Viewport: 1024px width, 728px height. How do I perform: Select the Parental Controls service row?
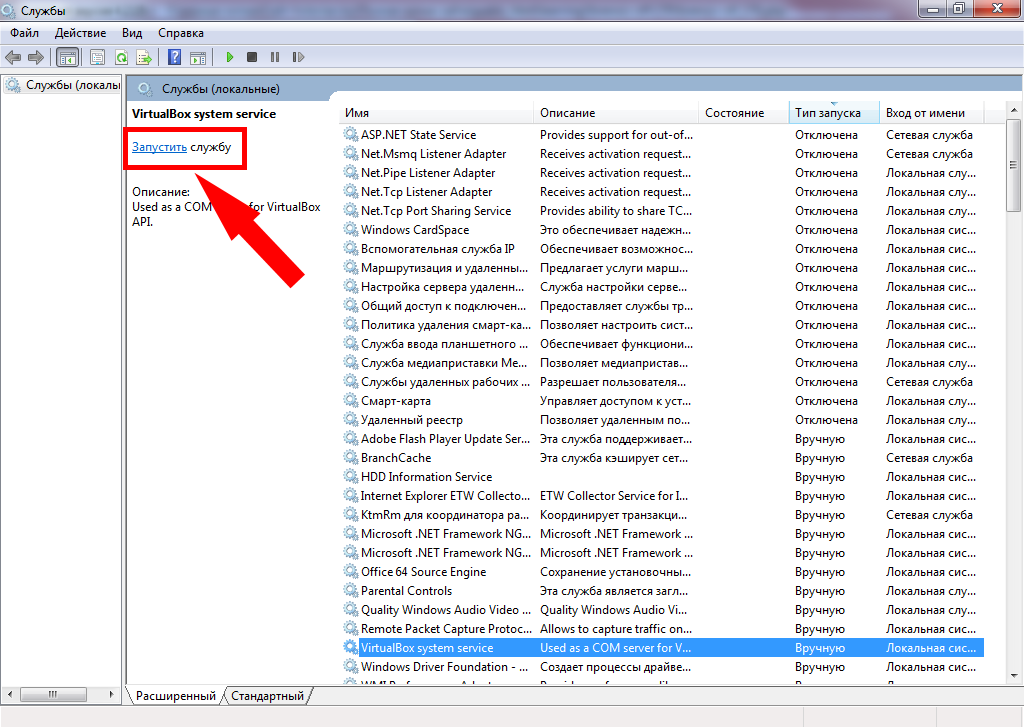(406, 591)
